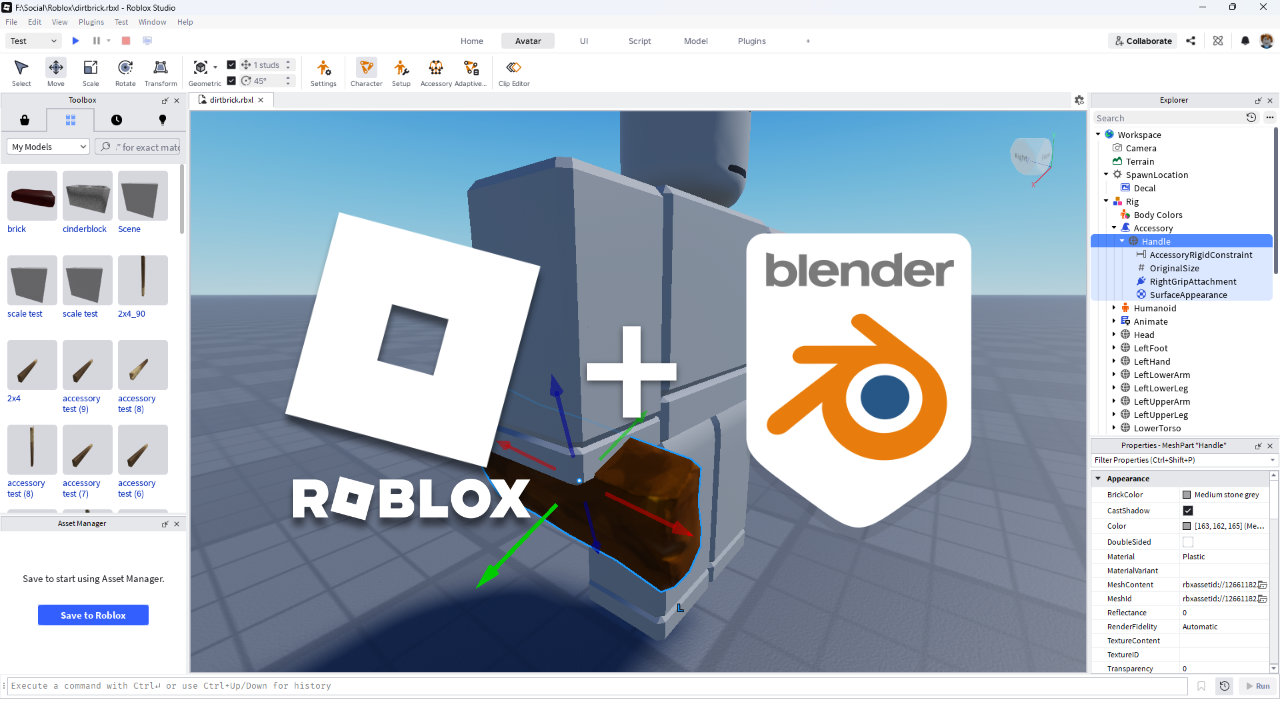Launch the avatar Setup tool

tap(401, 72)
